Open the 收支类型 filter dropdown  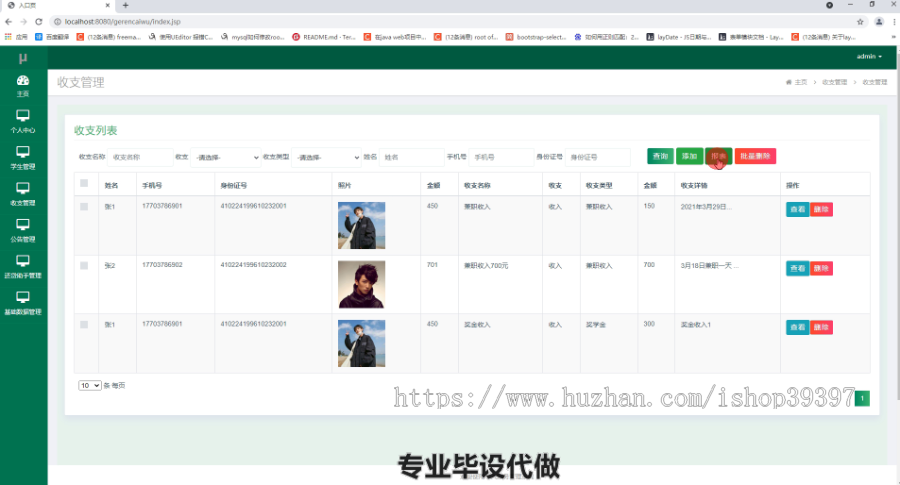click(x=326, y=157)
